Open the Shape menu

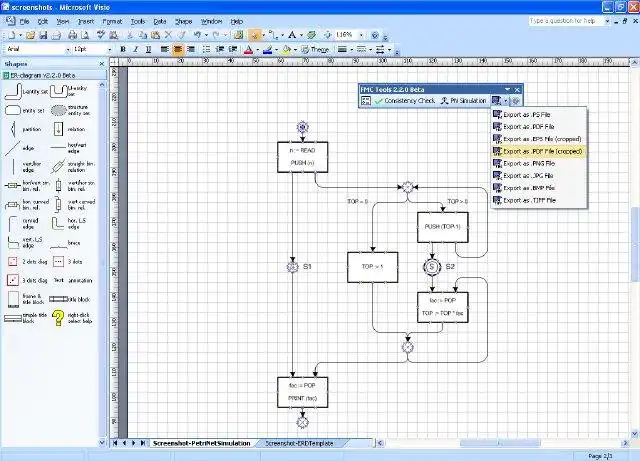pos(183,21)
